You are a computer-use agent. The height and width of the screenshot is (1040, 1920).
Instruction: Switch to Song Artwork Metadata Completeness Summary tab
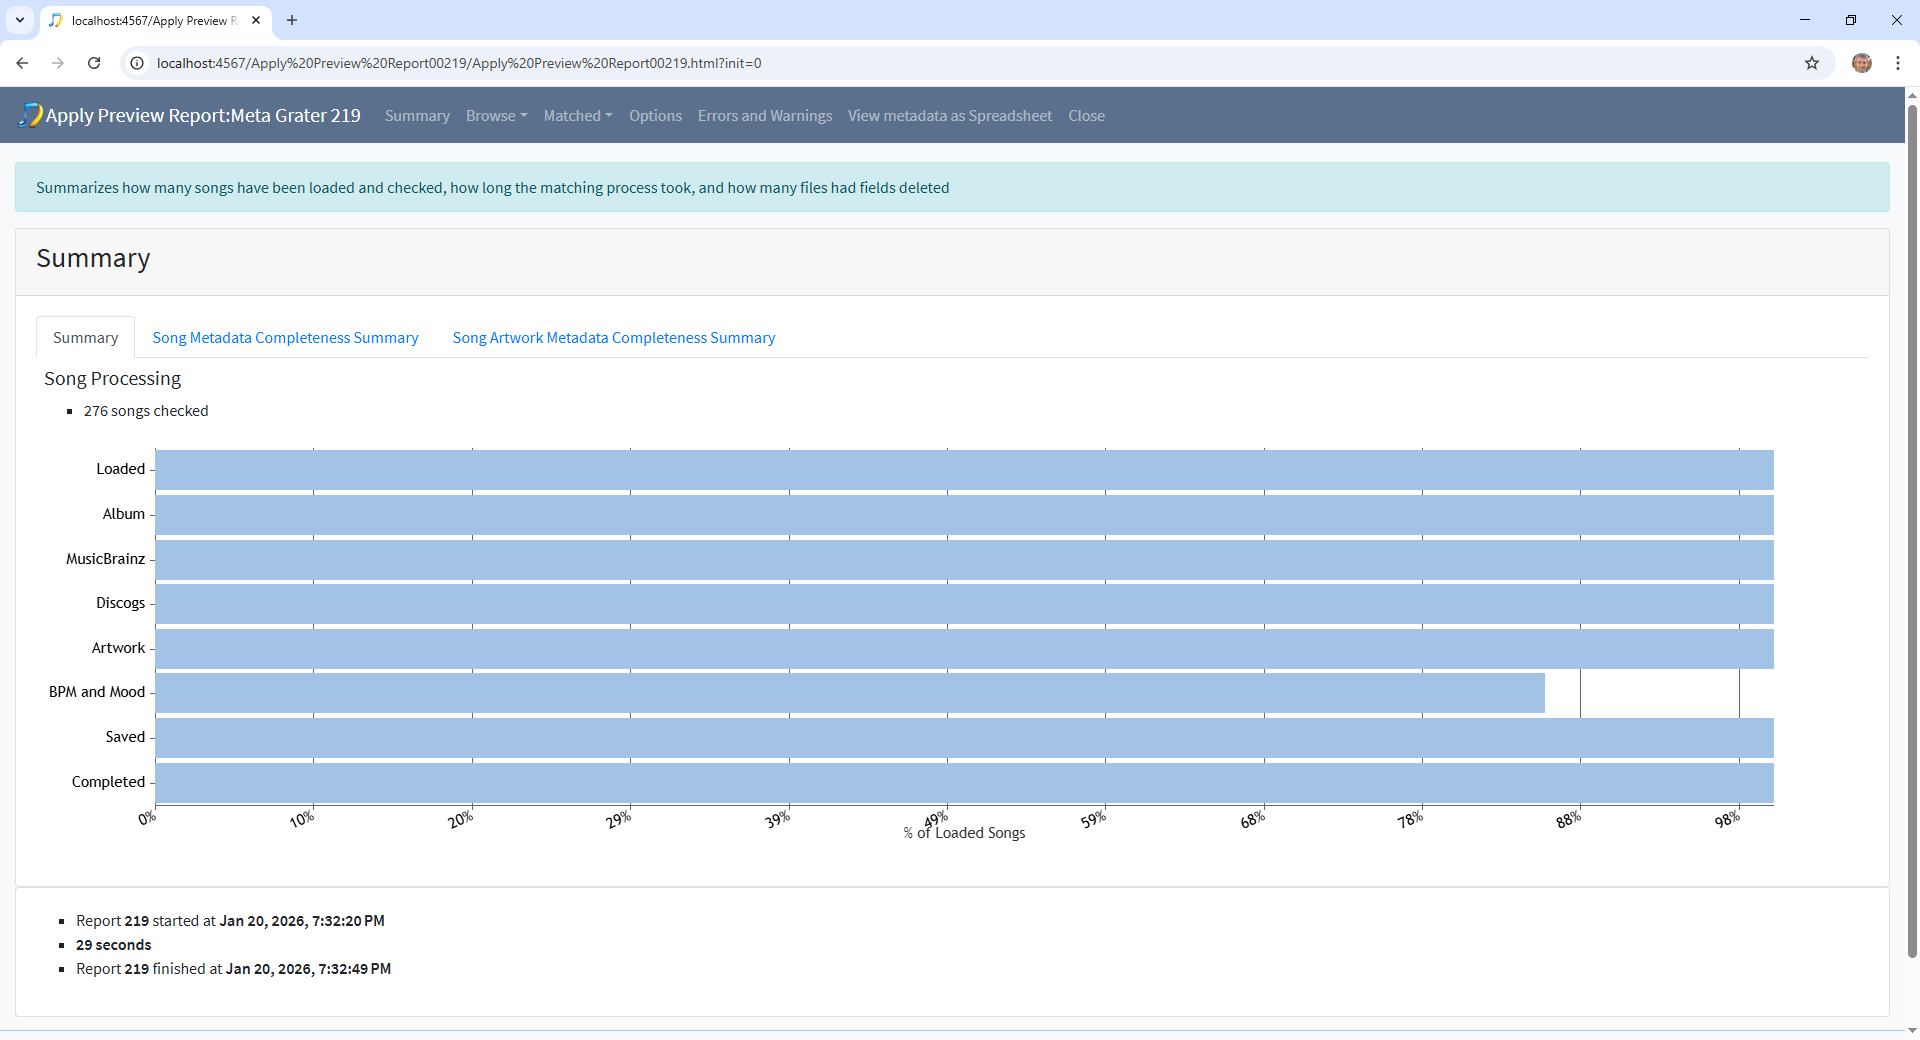(x=613, y=338)
